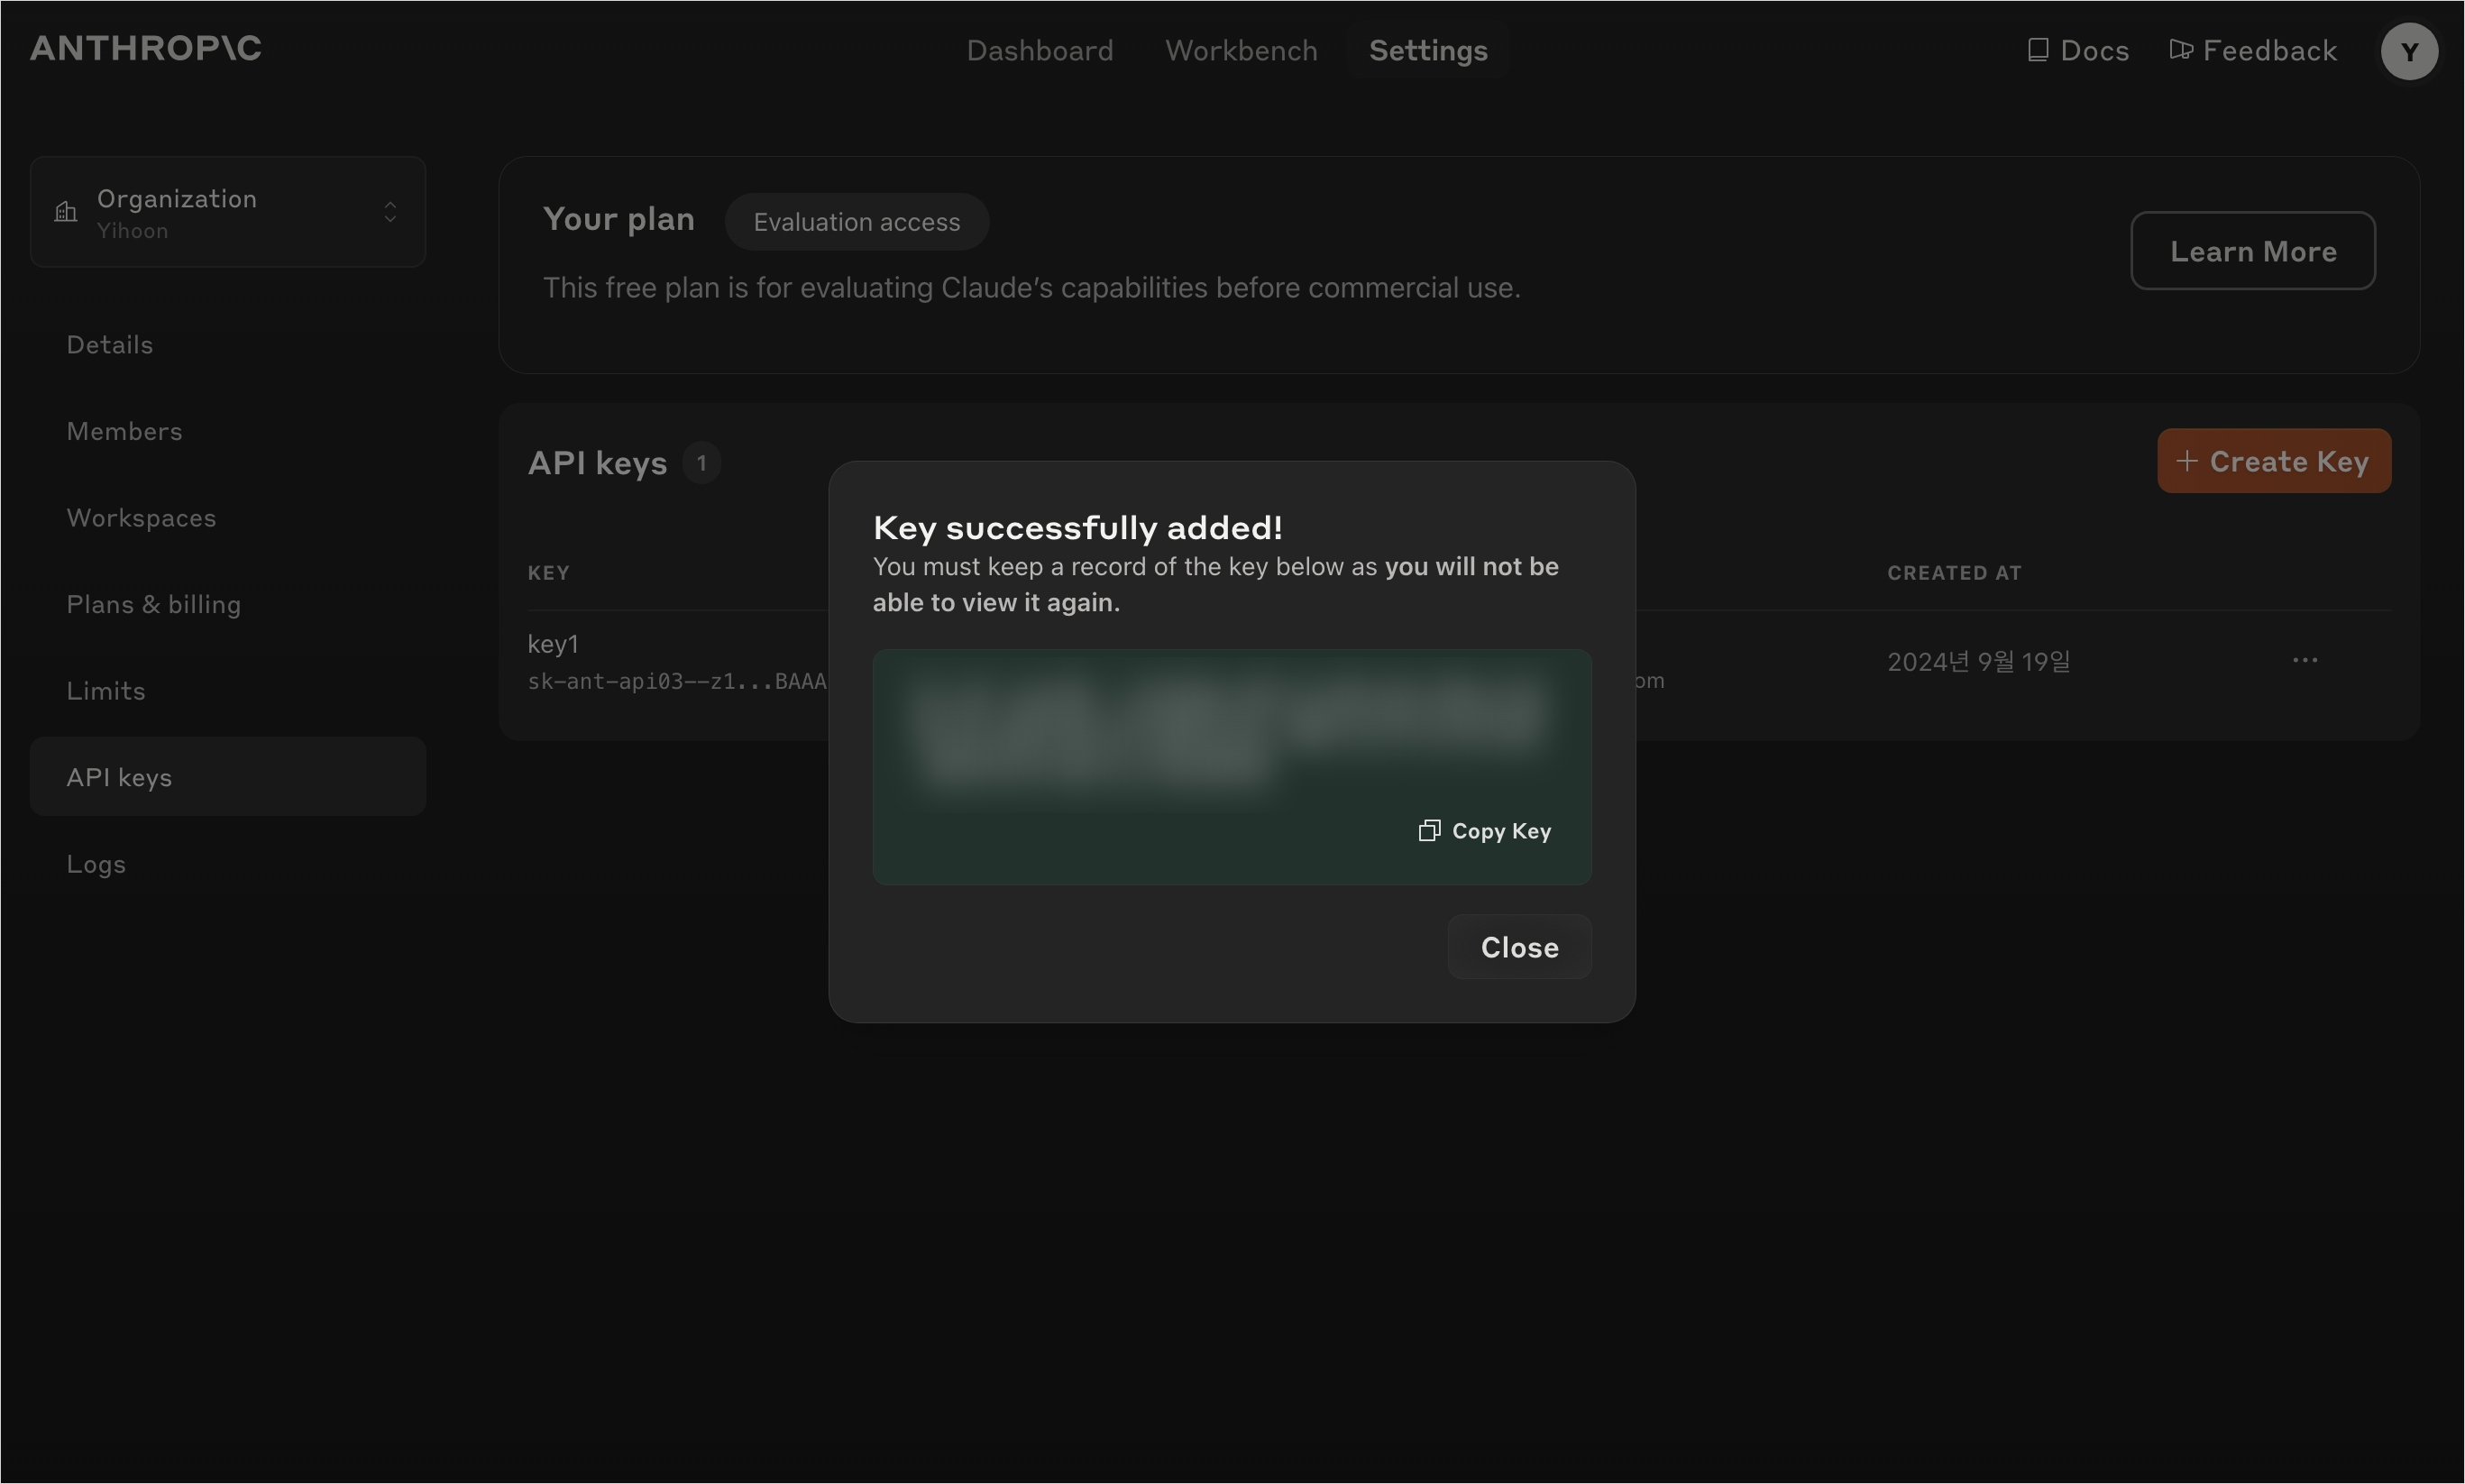This screenshot has width=2465, height=1484.
Task: Click the Anthropic logo
Action: (146, 48)
